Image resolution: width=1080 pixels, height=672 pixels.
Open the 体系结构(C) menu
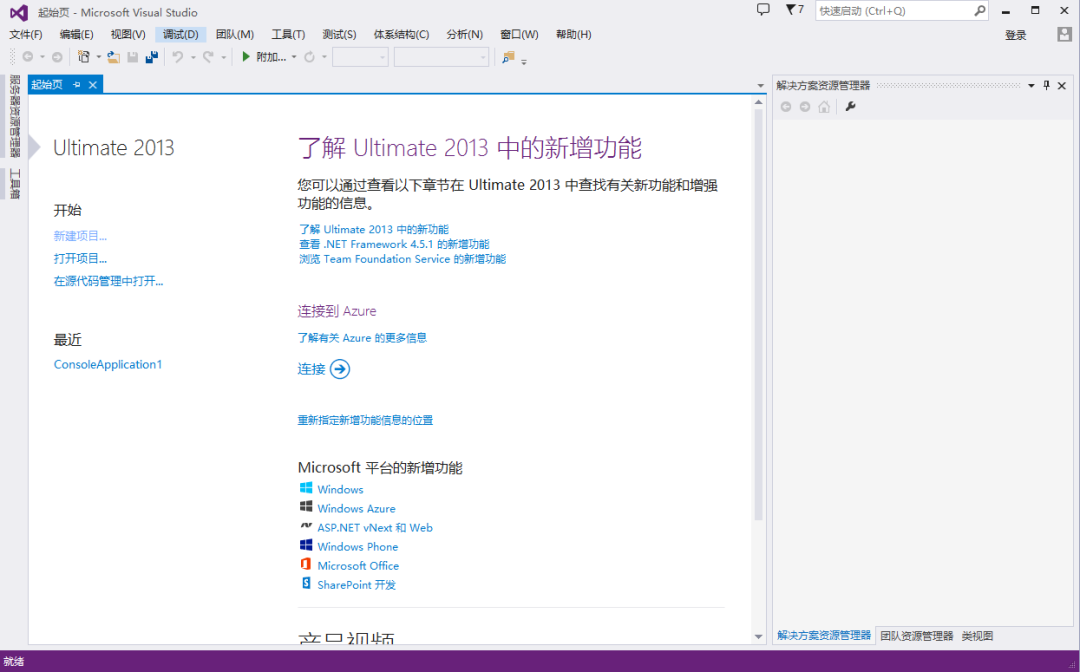tap(402, 34)
